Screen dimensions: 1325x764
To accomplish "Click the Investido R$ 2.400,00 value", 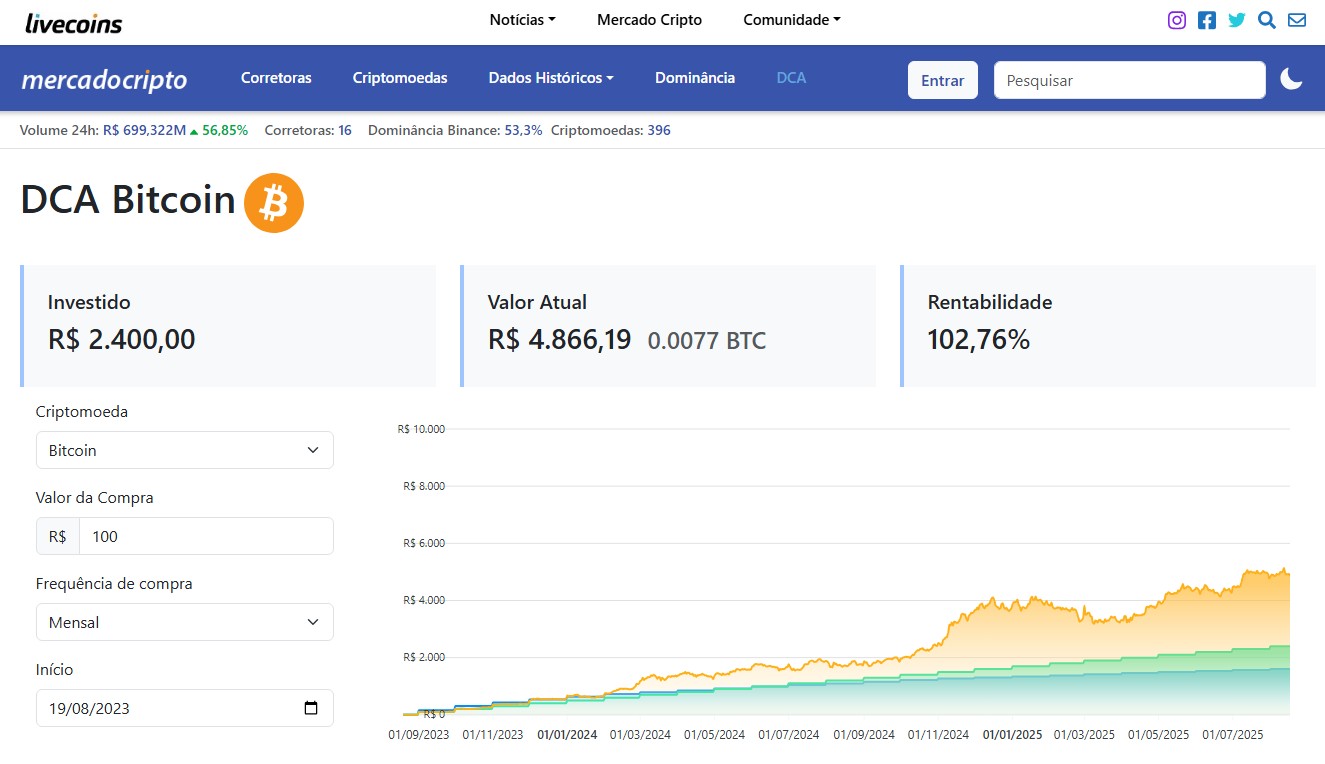I will pyautogui.click(x=122, y=340).
